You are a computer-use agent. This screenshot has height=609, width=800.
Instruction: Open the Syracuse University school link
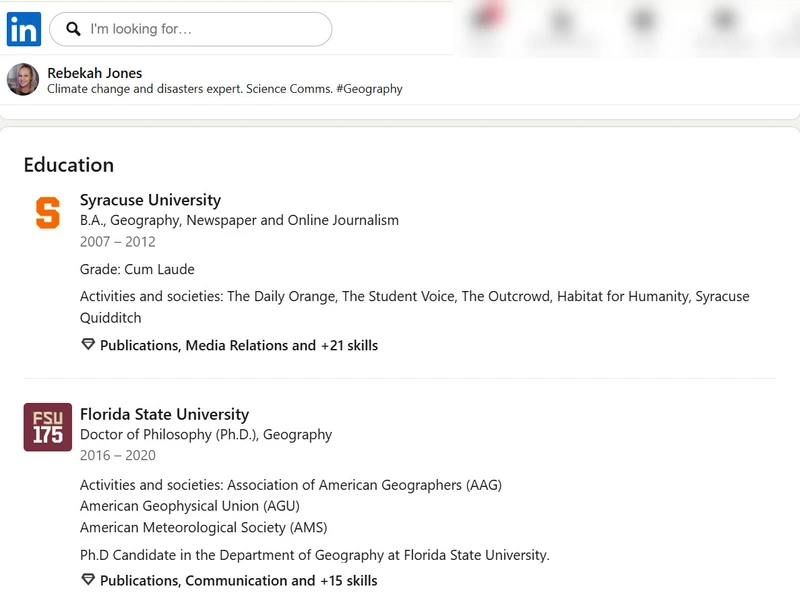(x=151, y=200)
